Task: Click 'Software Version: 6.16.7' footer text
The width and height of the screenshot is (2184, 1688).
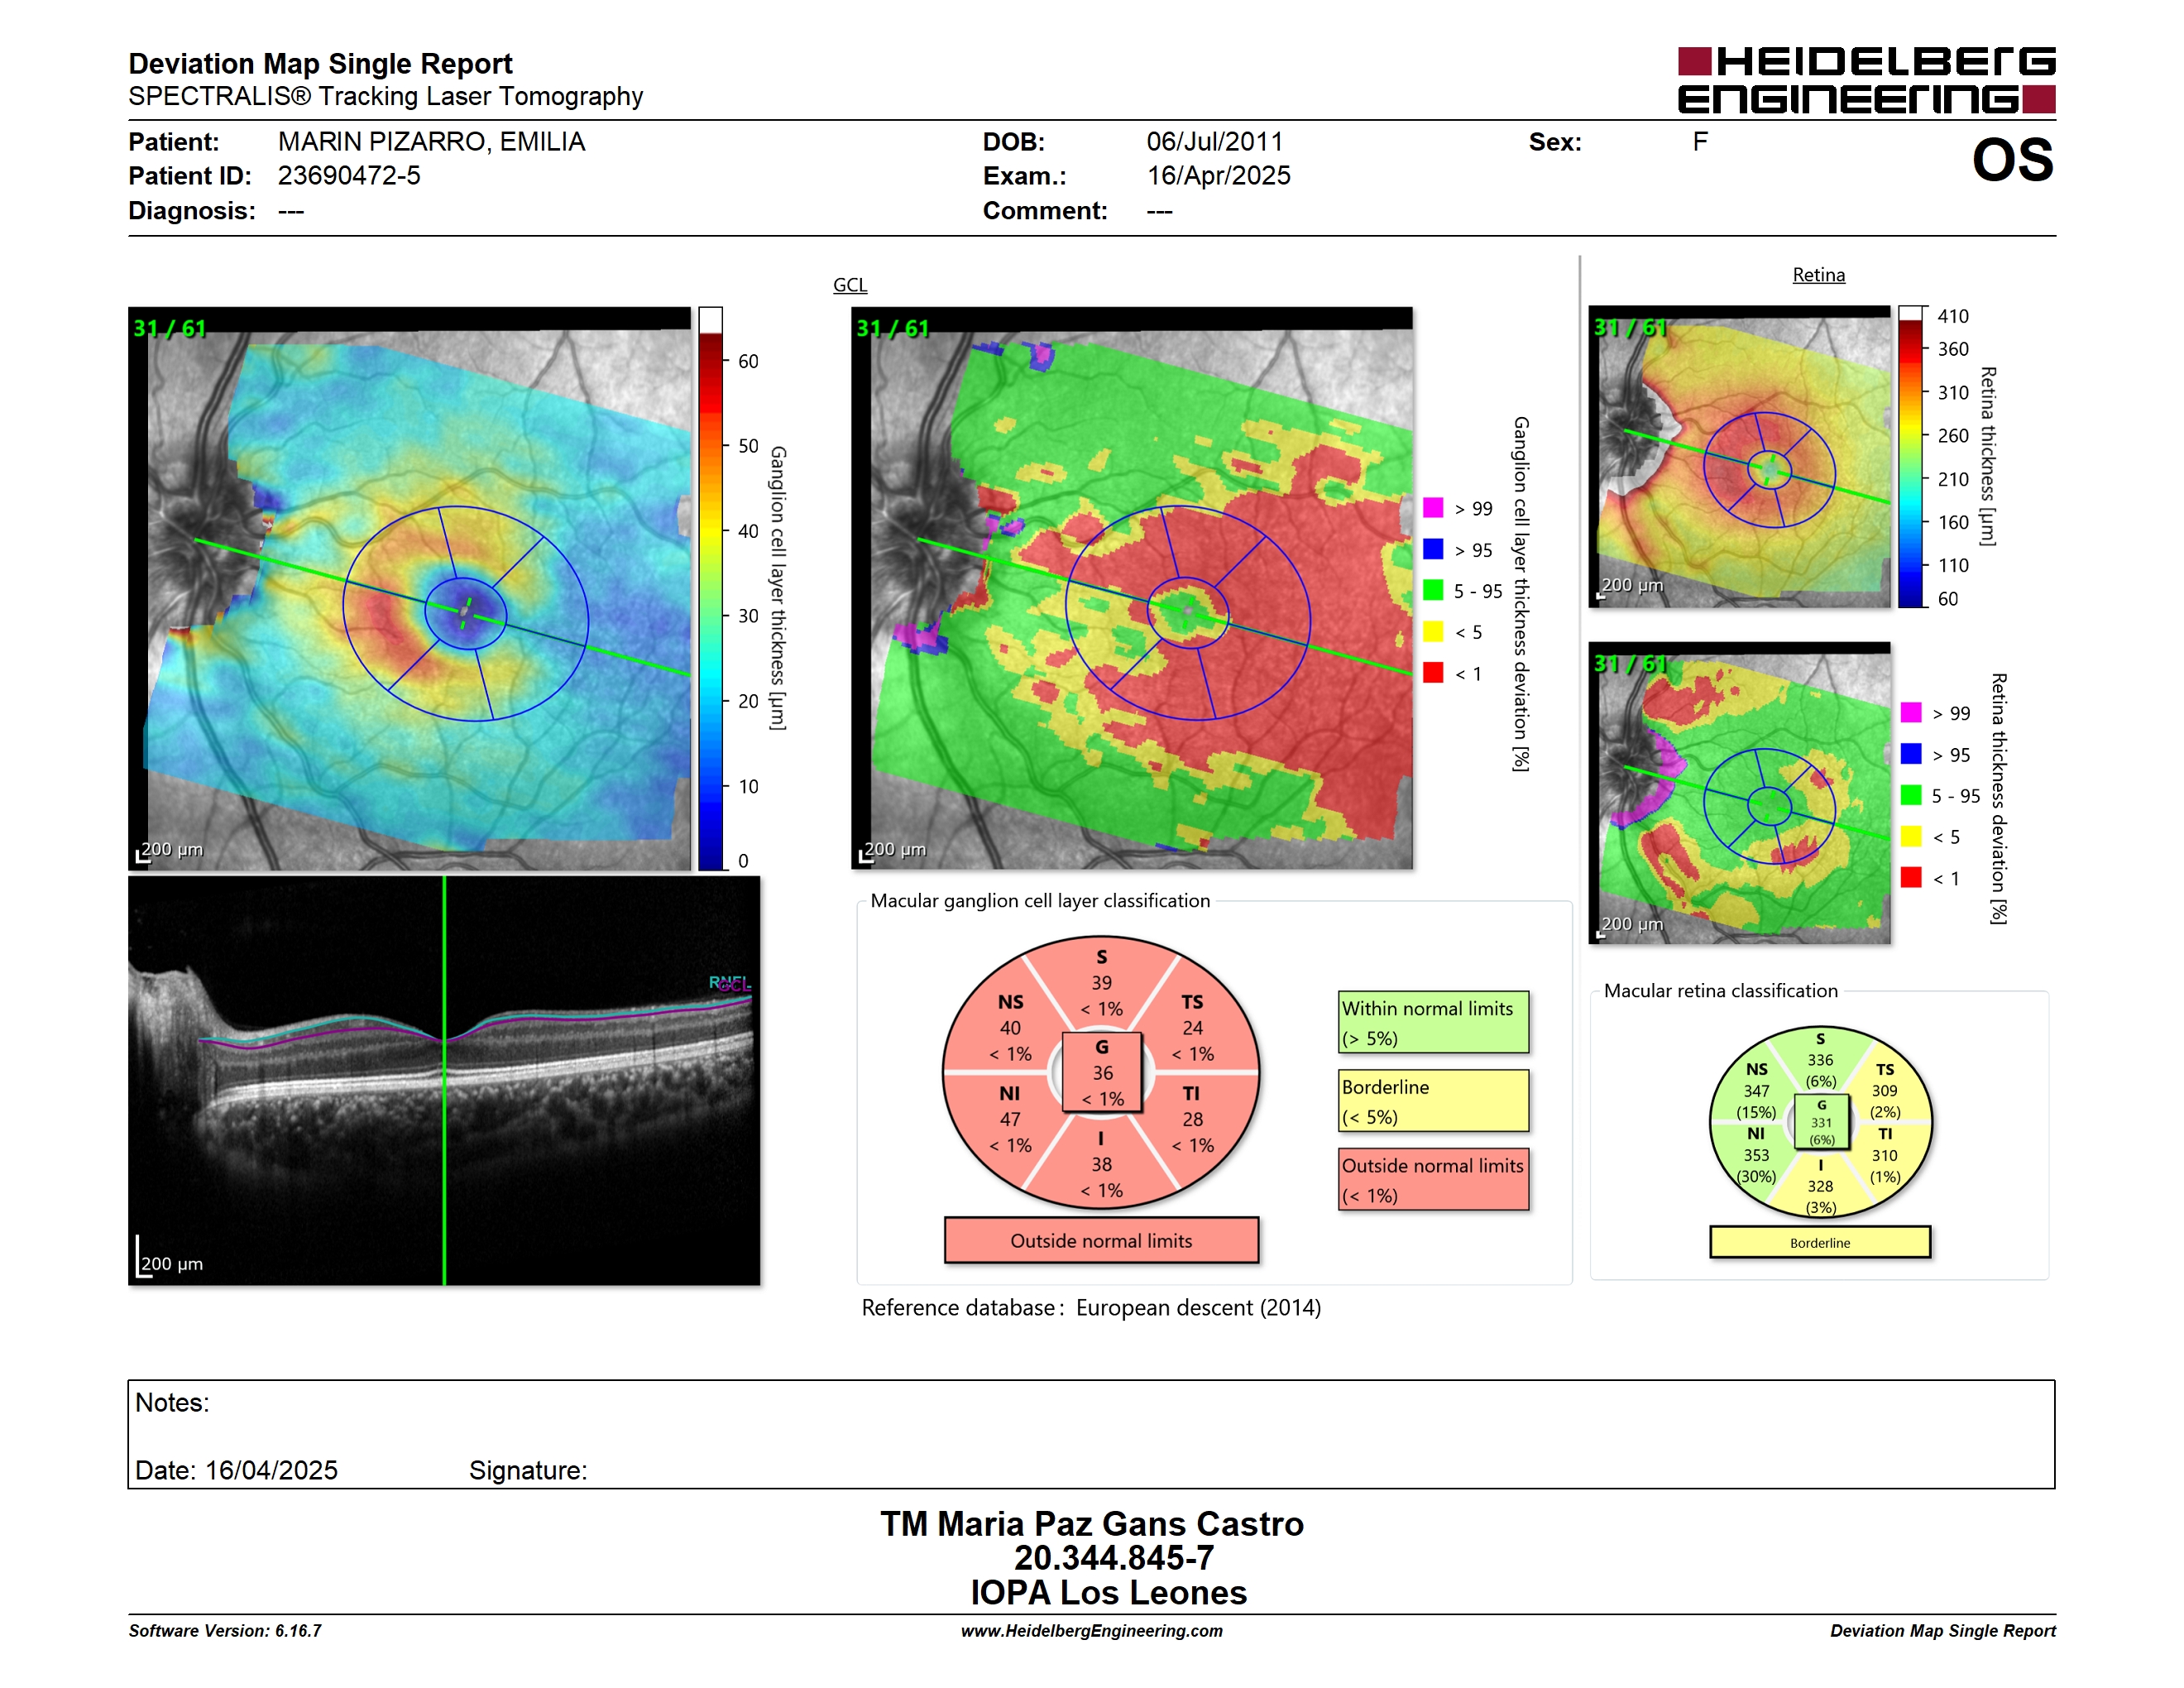Action: tap(225, 1631)
